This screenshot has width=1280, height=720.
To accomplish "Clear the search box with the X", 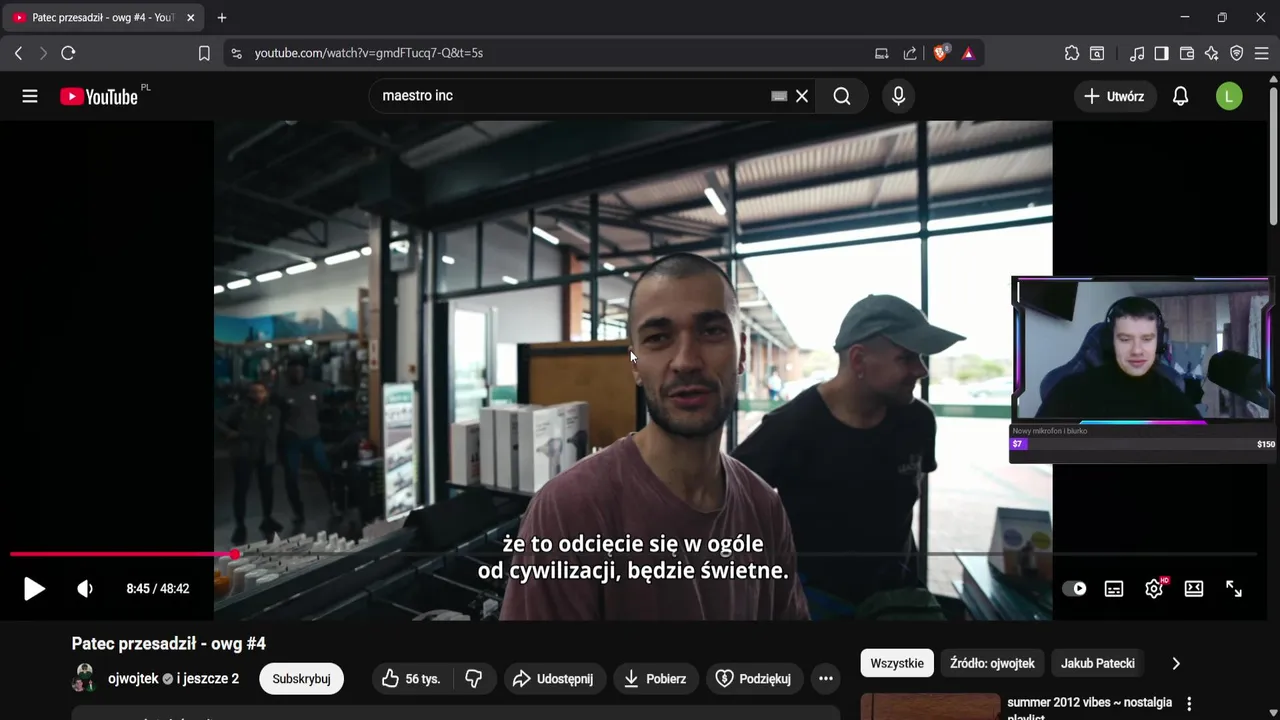I will [802, 96].
